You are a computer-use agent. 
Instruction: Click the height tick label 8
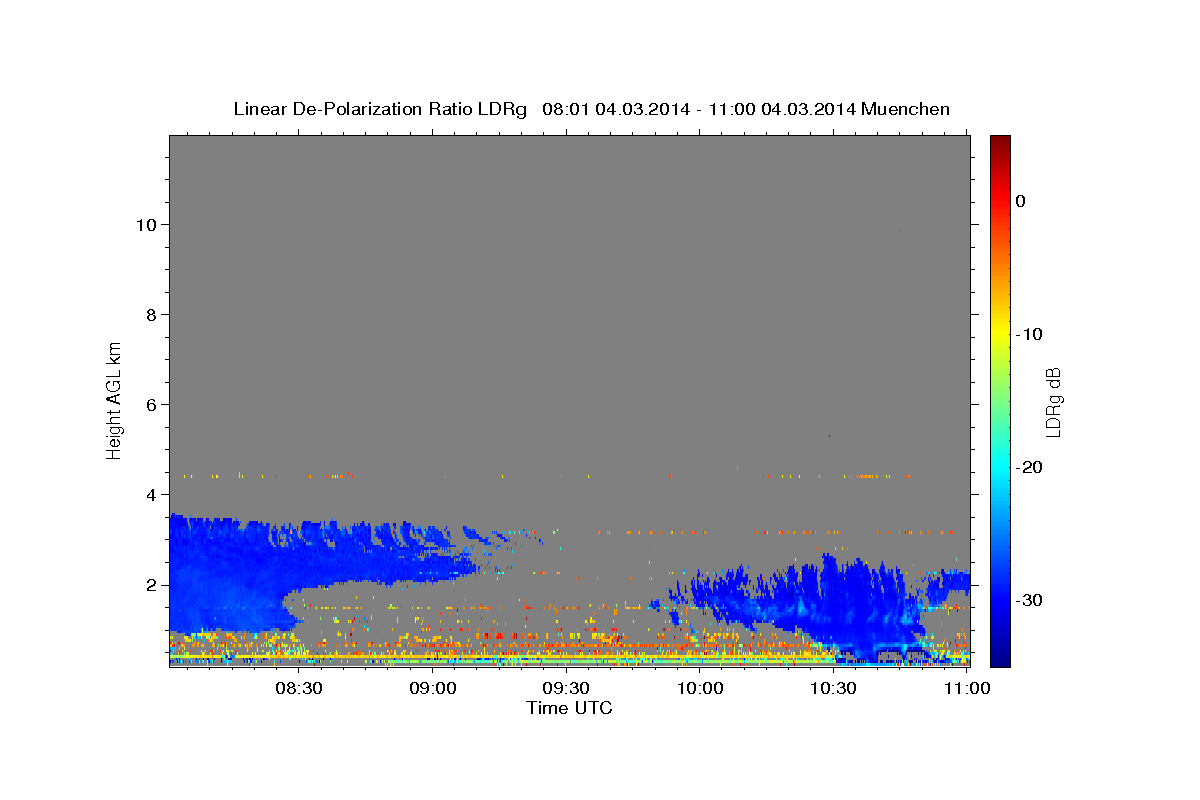pyautogui.click(x=149, y=315)
